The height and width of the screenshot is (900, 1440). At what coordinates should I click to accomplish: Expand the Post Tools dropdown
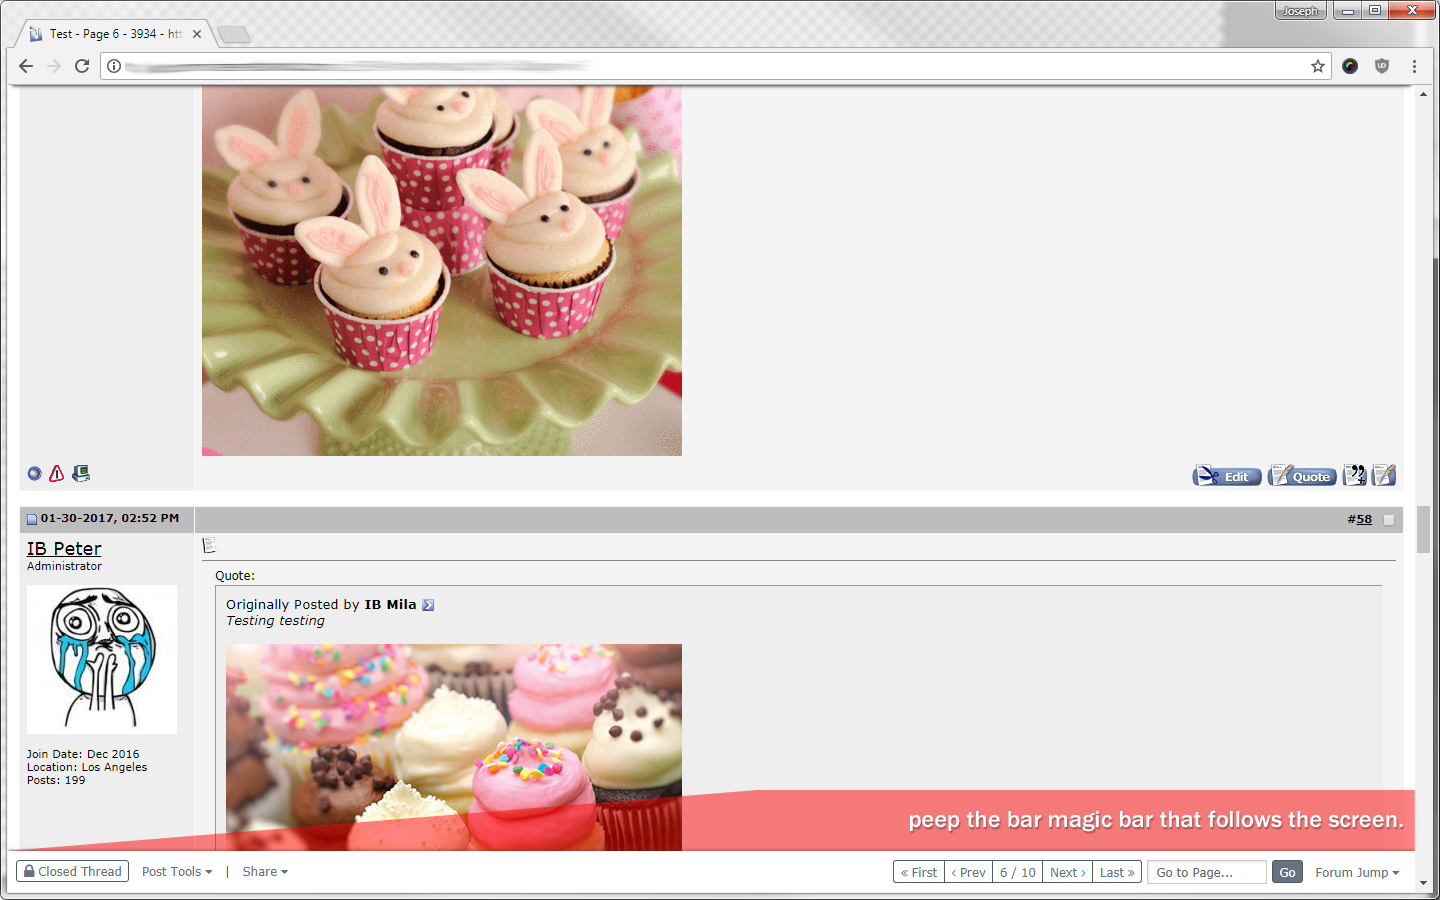click(x=177, y=872)
